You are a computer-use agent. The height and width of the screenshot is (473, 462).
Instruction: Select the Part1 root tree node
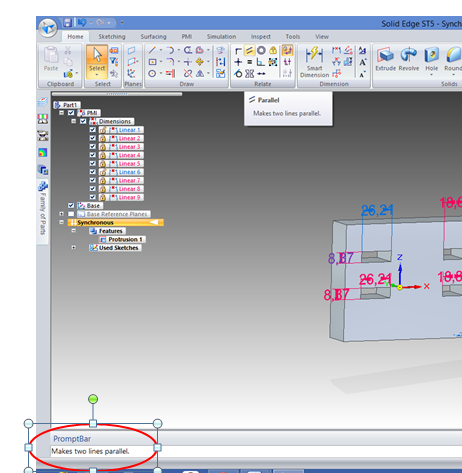pos(67,105)
